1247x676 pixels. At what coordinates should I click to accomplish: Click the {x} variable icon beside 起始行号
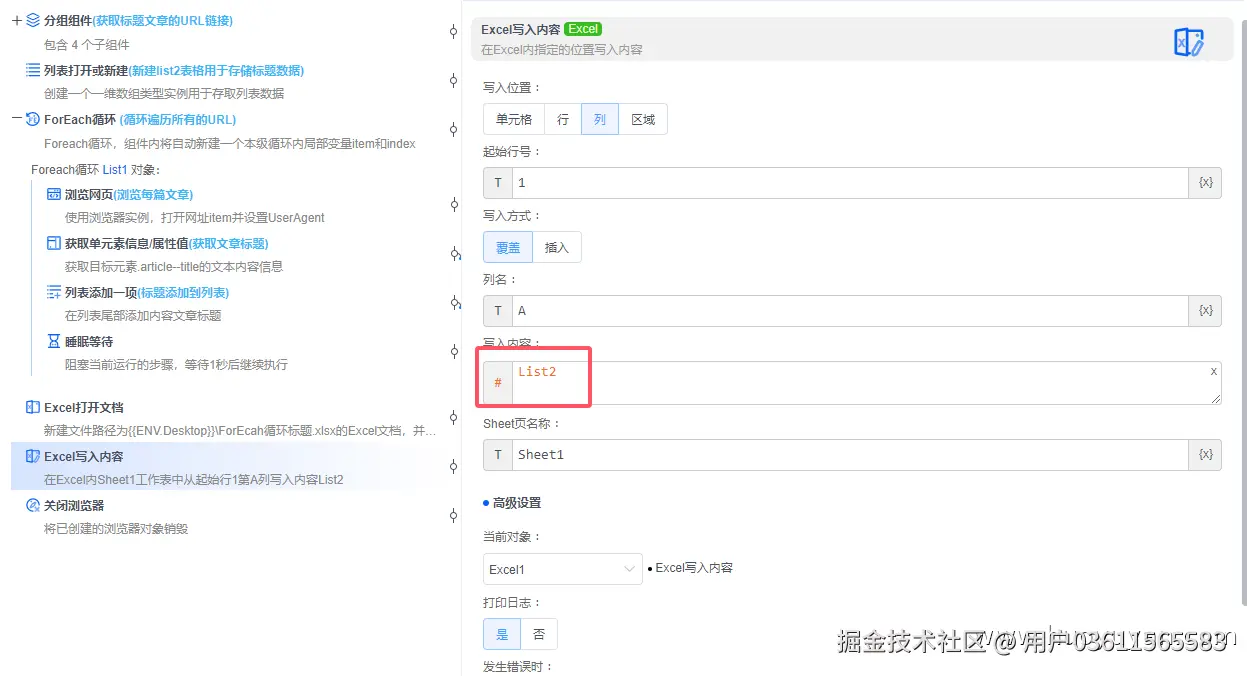pyautogui.click(x=1204, y=182)
